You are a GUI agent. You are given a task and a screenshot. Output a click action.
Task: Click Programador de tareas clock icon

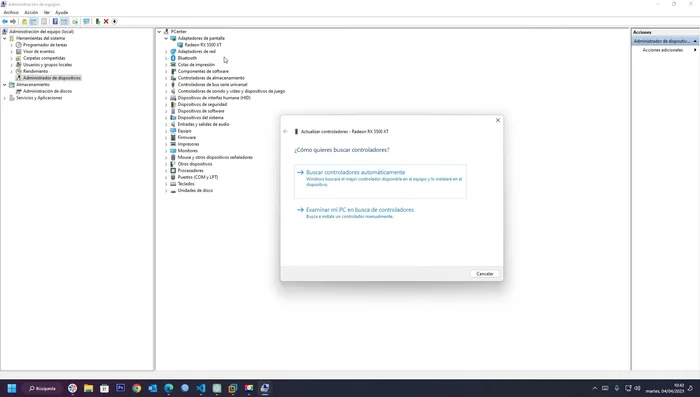coord(19,45)
